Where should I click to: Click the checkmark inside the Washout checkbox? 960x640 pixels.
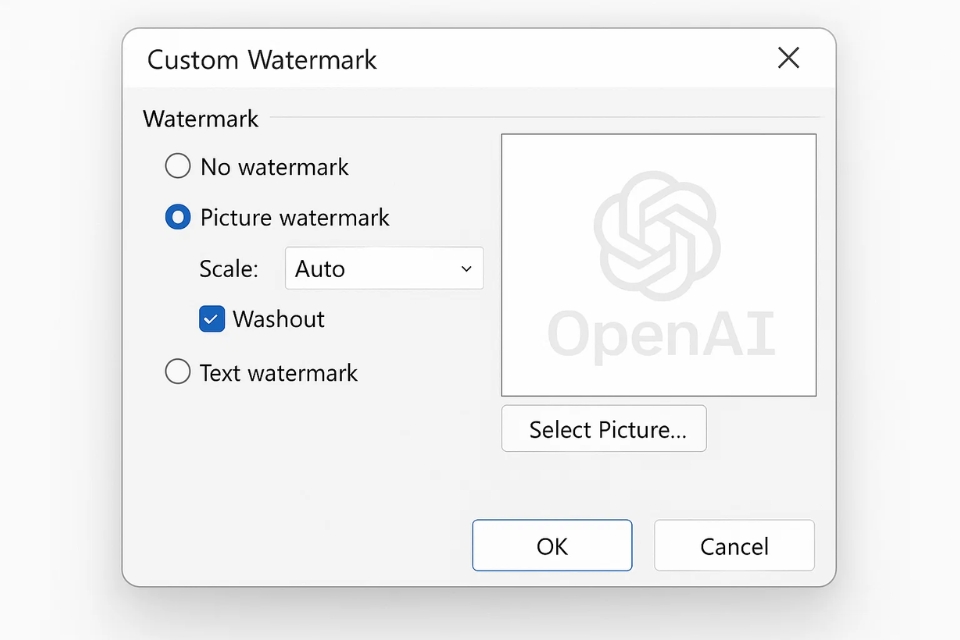pyautogui.click(x=211, y=319)
